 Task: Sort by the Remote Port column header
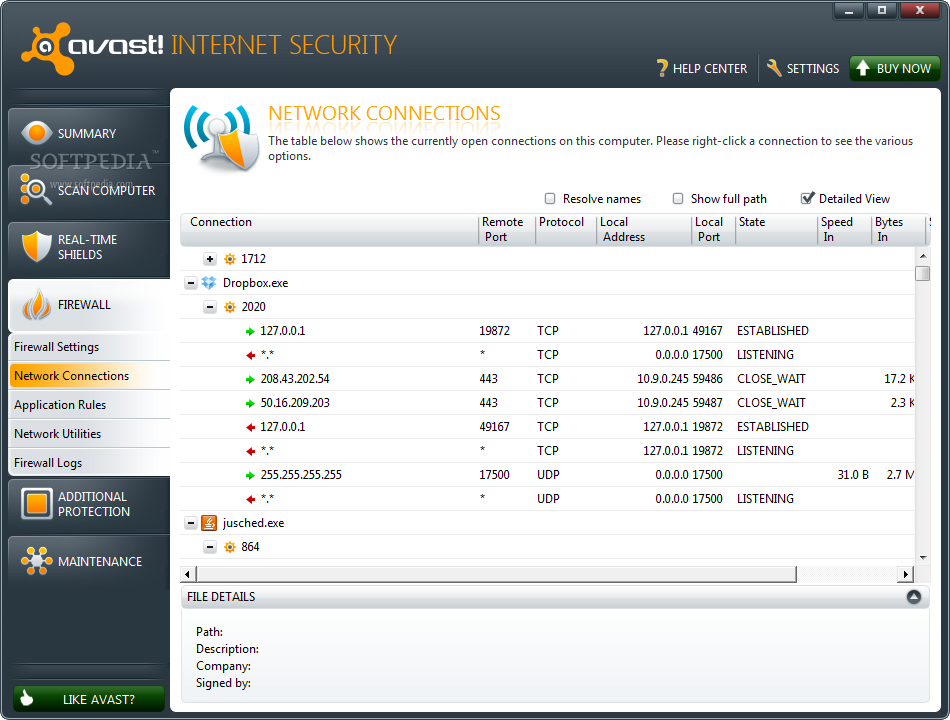[507, 230]
